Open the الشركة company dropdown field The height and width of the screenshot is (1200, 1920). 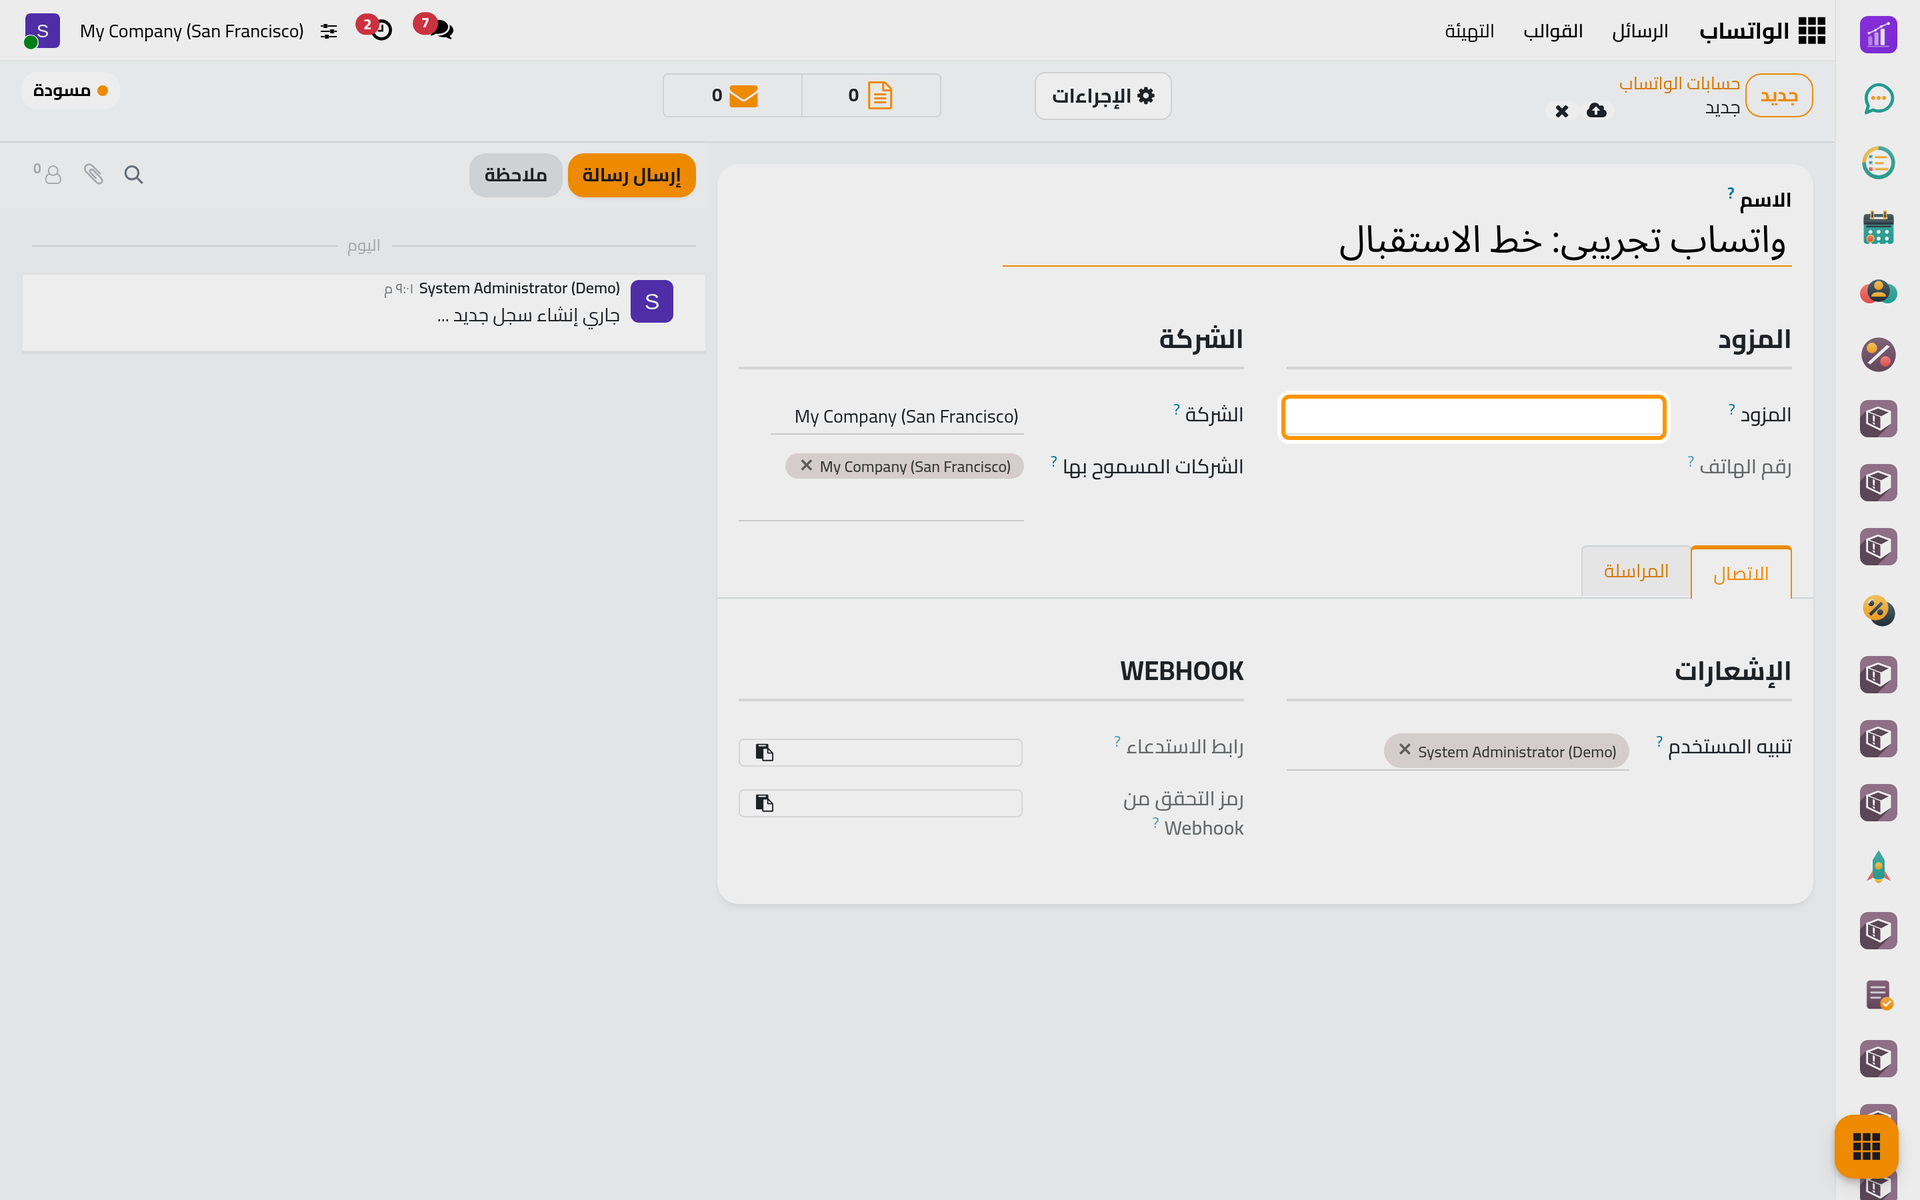pyautogui.click(x=897, y=417)
